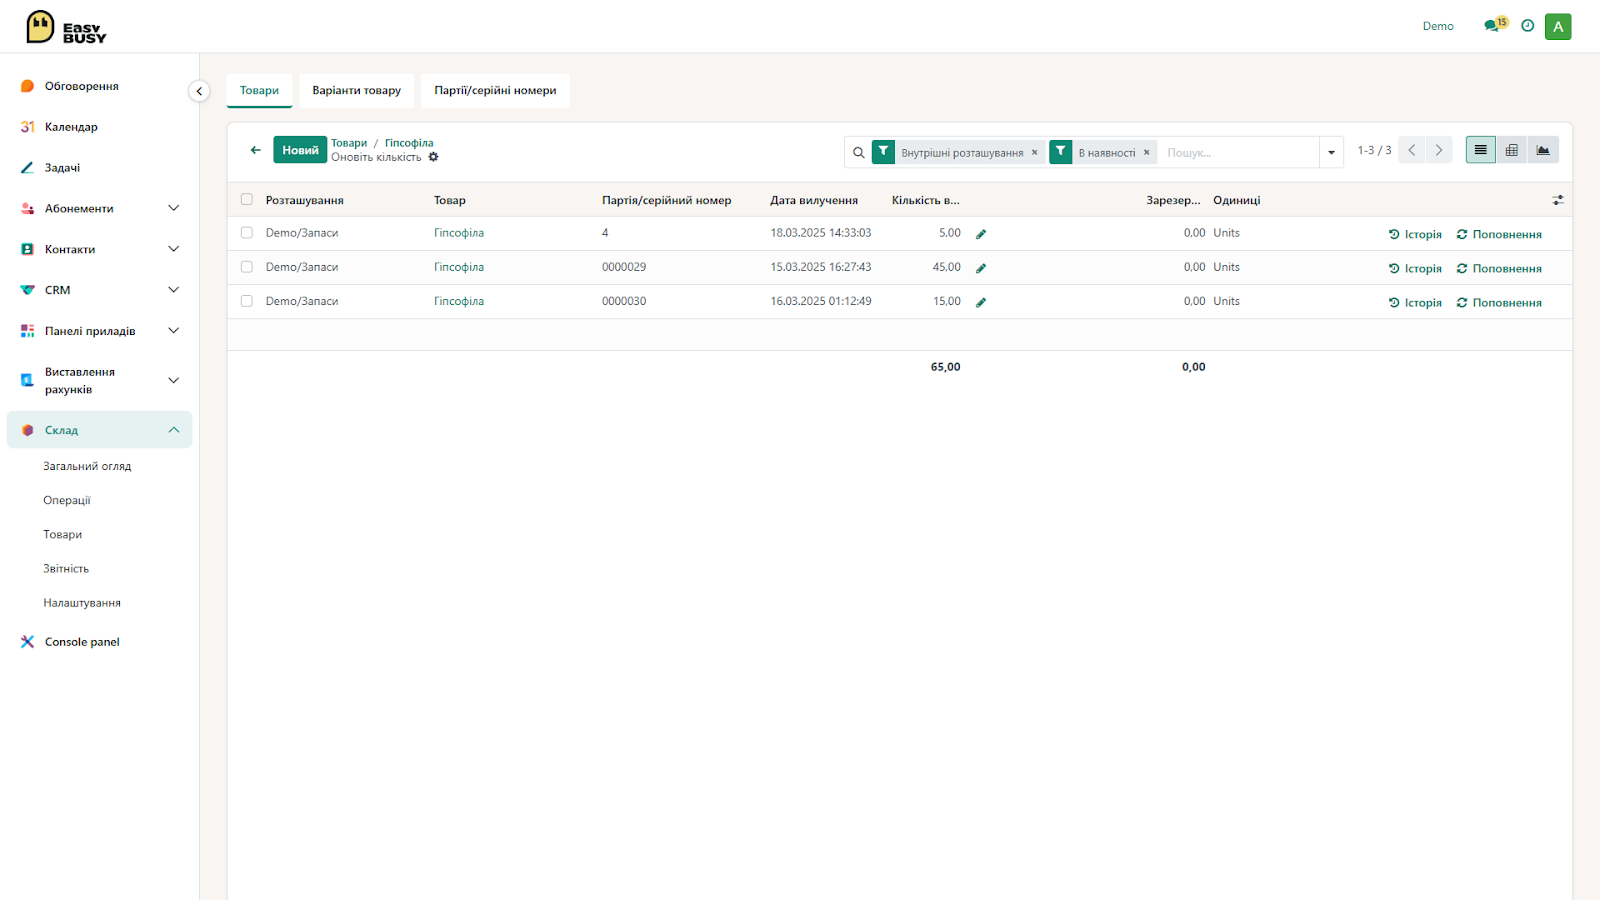Screen dimensions: 1600x900
Task: Remove the В наявності filter tag
Action: tap(1146, 152)
